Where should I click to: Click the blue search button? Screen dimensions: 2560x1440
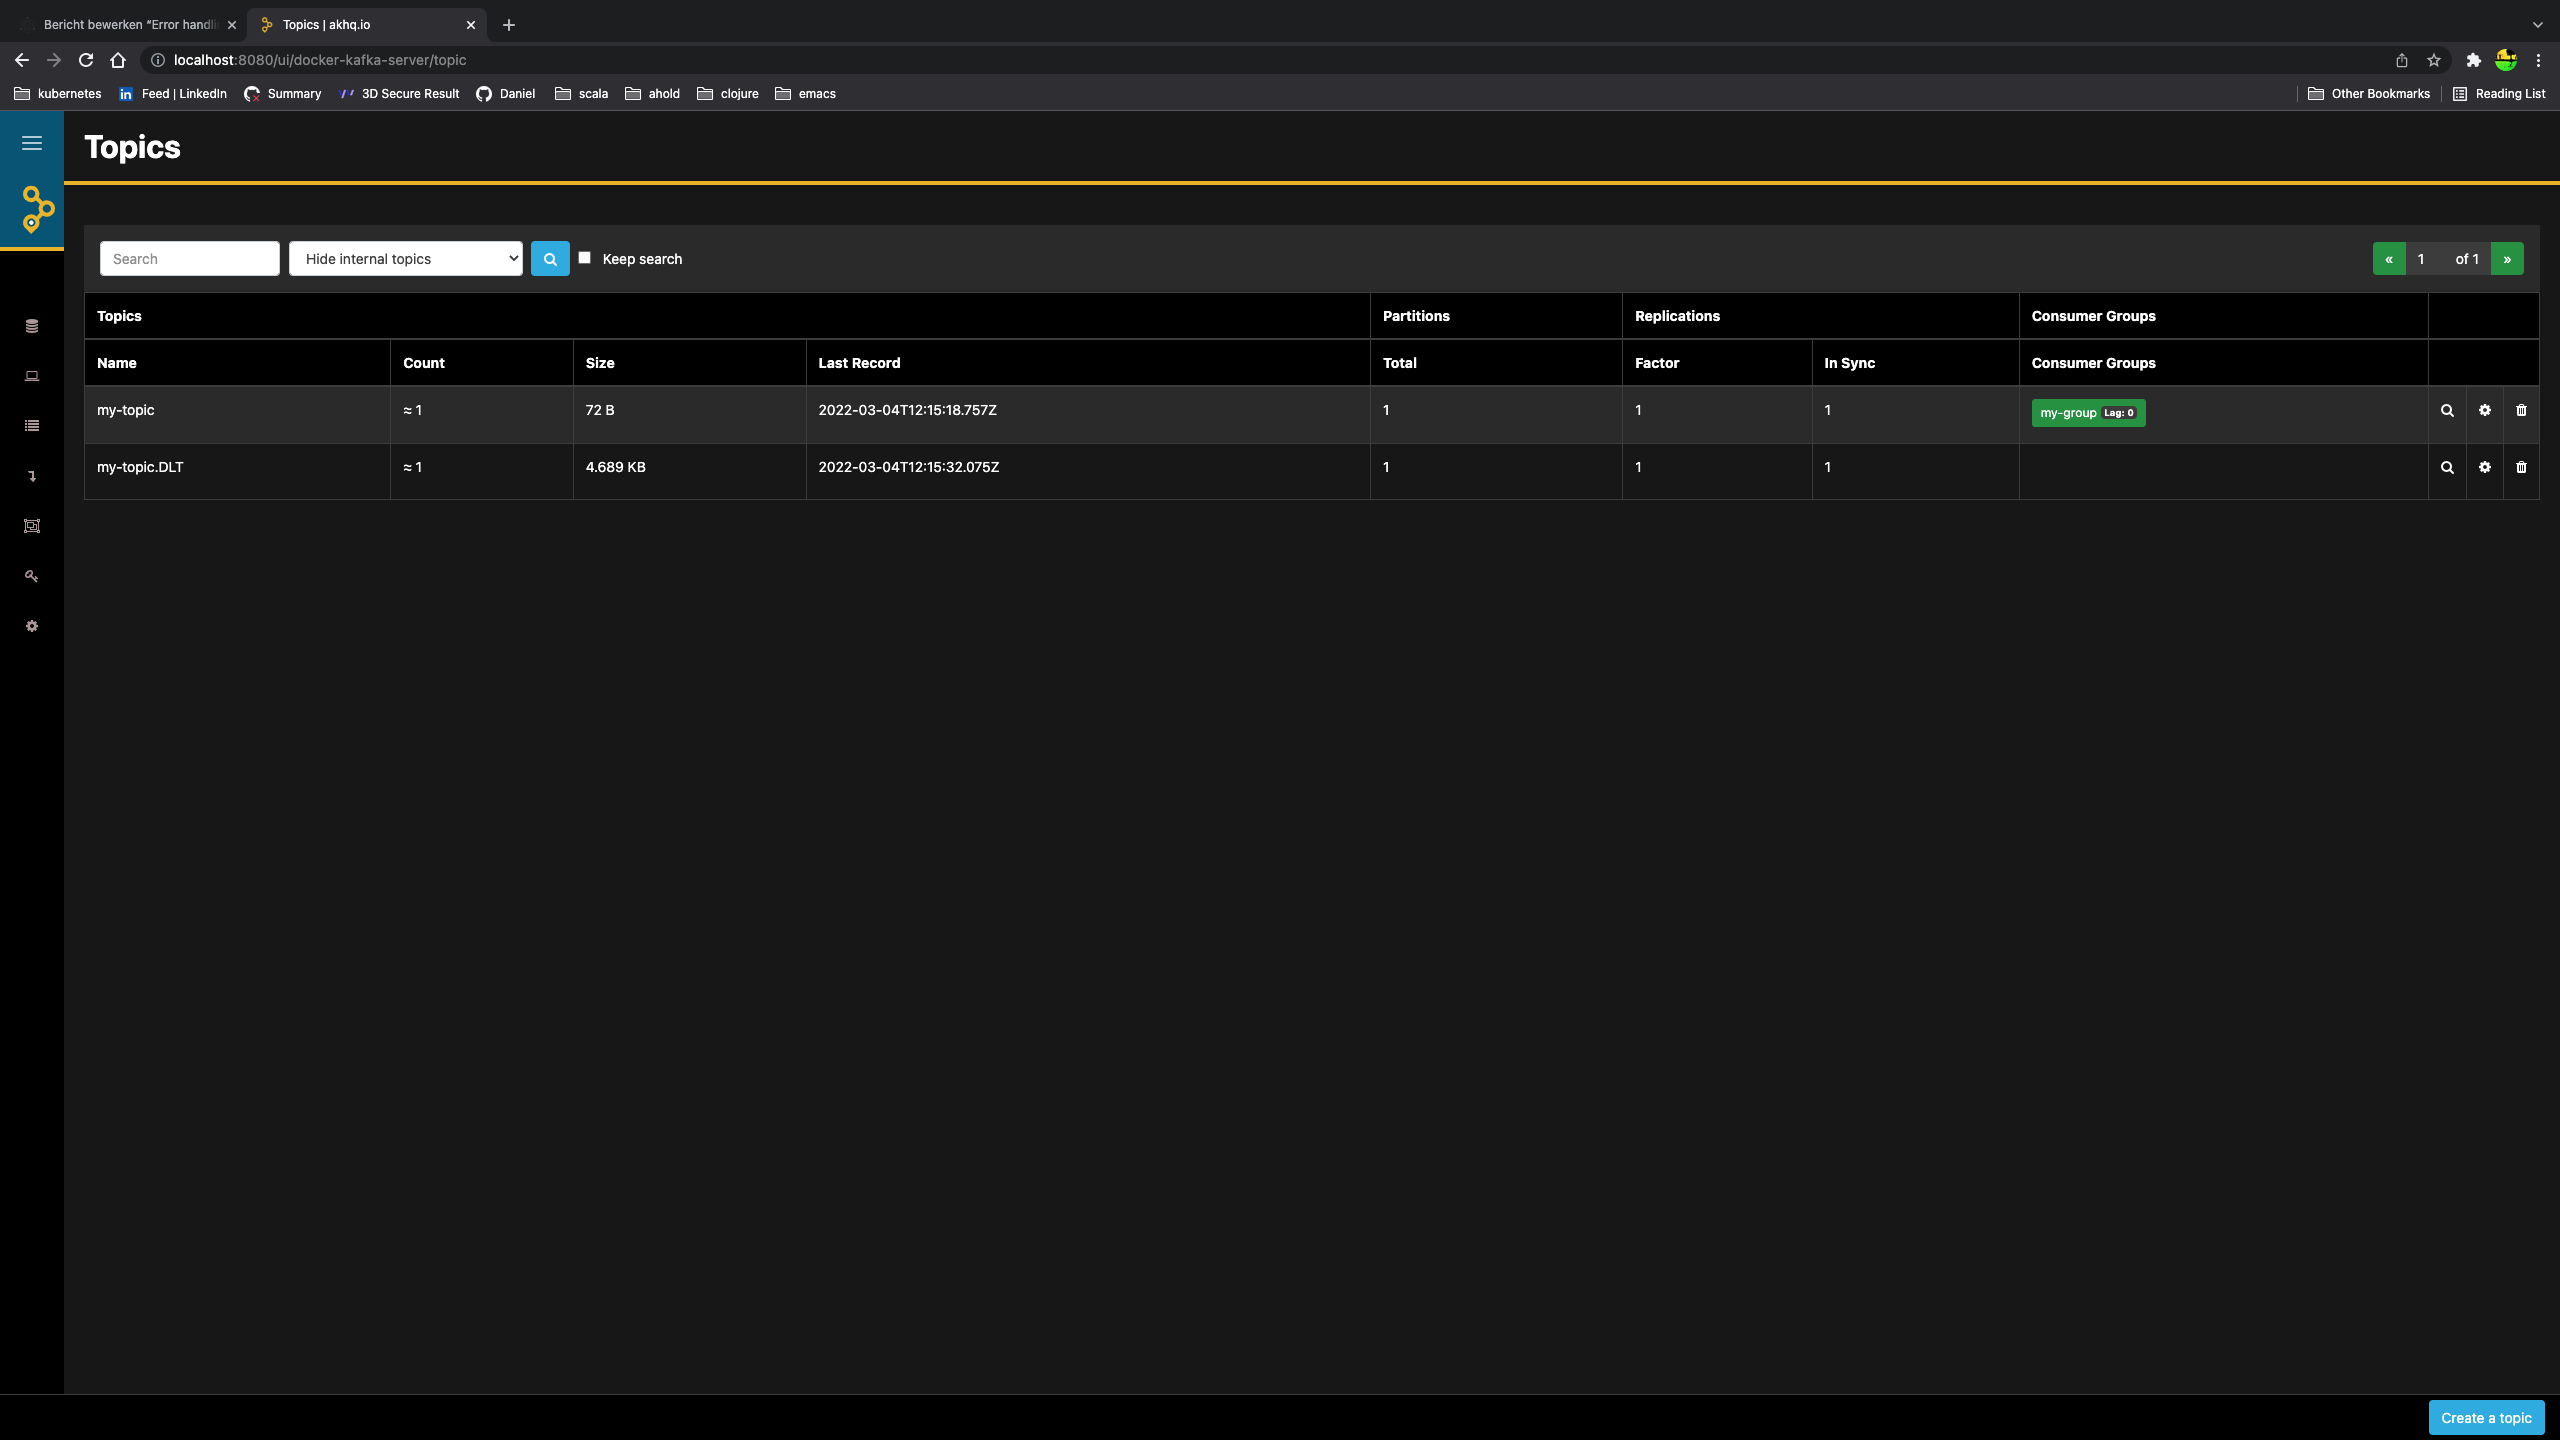550,259
